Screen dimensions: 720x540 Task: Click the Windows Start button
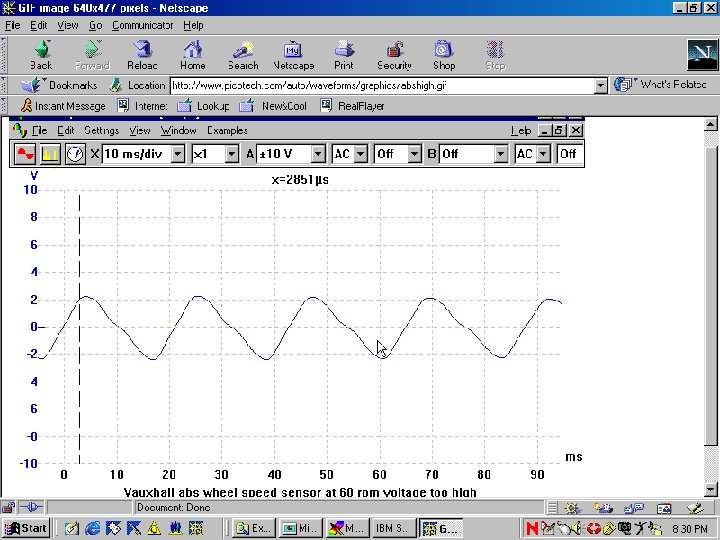click(26, 528)
